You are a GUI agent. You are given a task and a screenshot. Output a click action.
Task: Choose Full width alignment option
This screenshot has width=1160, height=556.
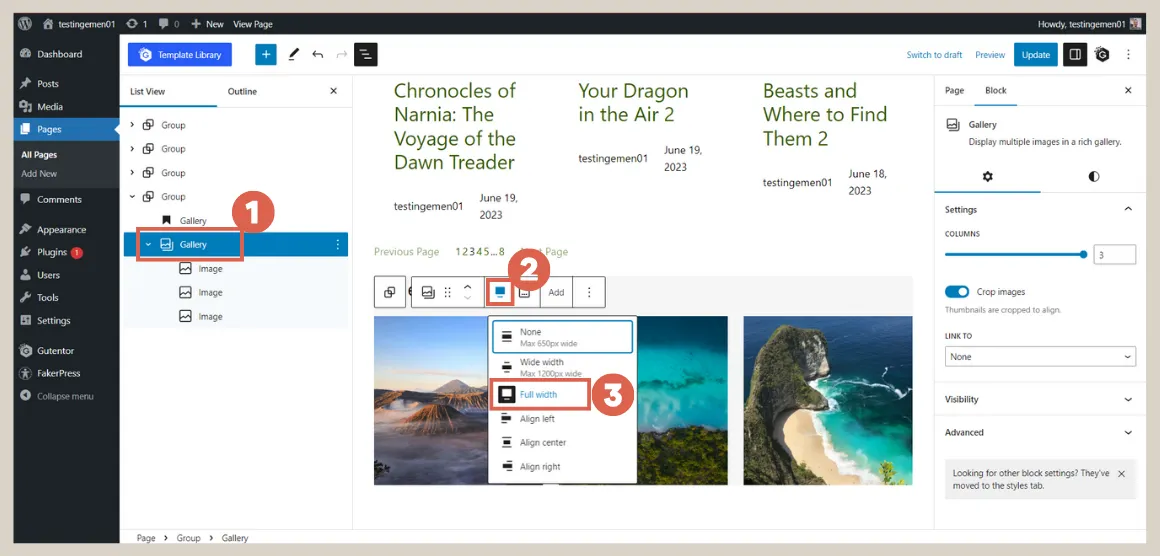(539, 395)
